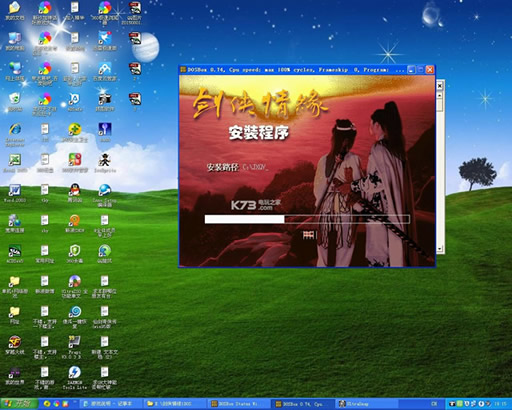Screen dimensions: 512x410
Task: Click scroll-up arrow of window behind DOSBox
Action: tap(440, 95)
